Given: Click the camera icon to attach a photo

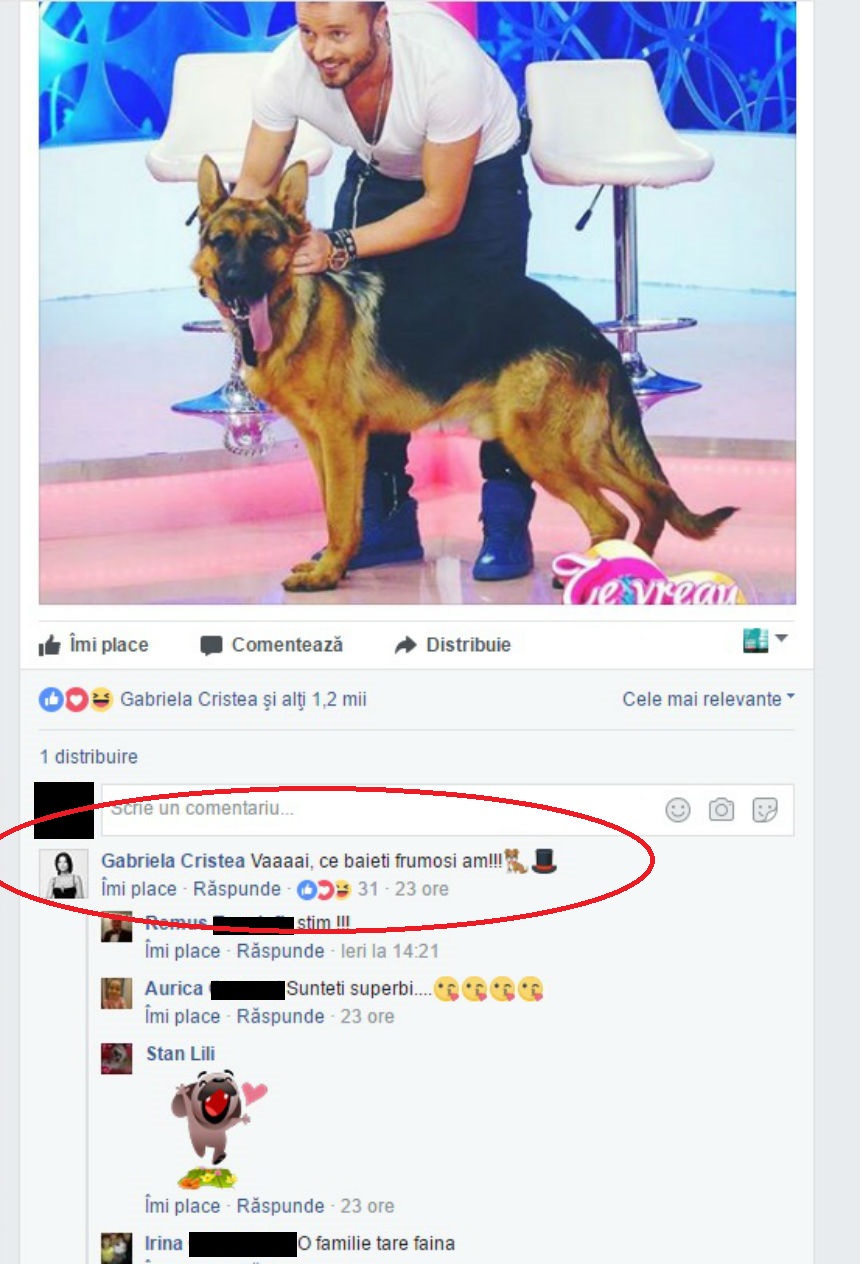Looking at the screenshot, I should click(x=721, y=810).
